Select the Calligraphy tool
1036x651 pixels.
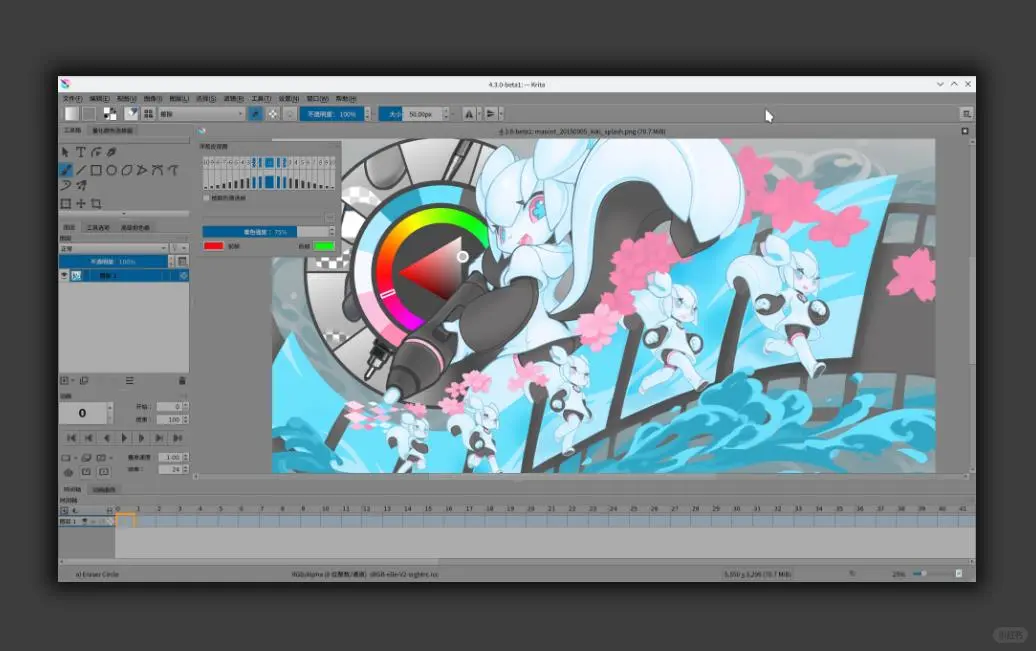point(112,153)
